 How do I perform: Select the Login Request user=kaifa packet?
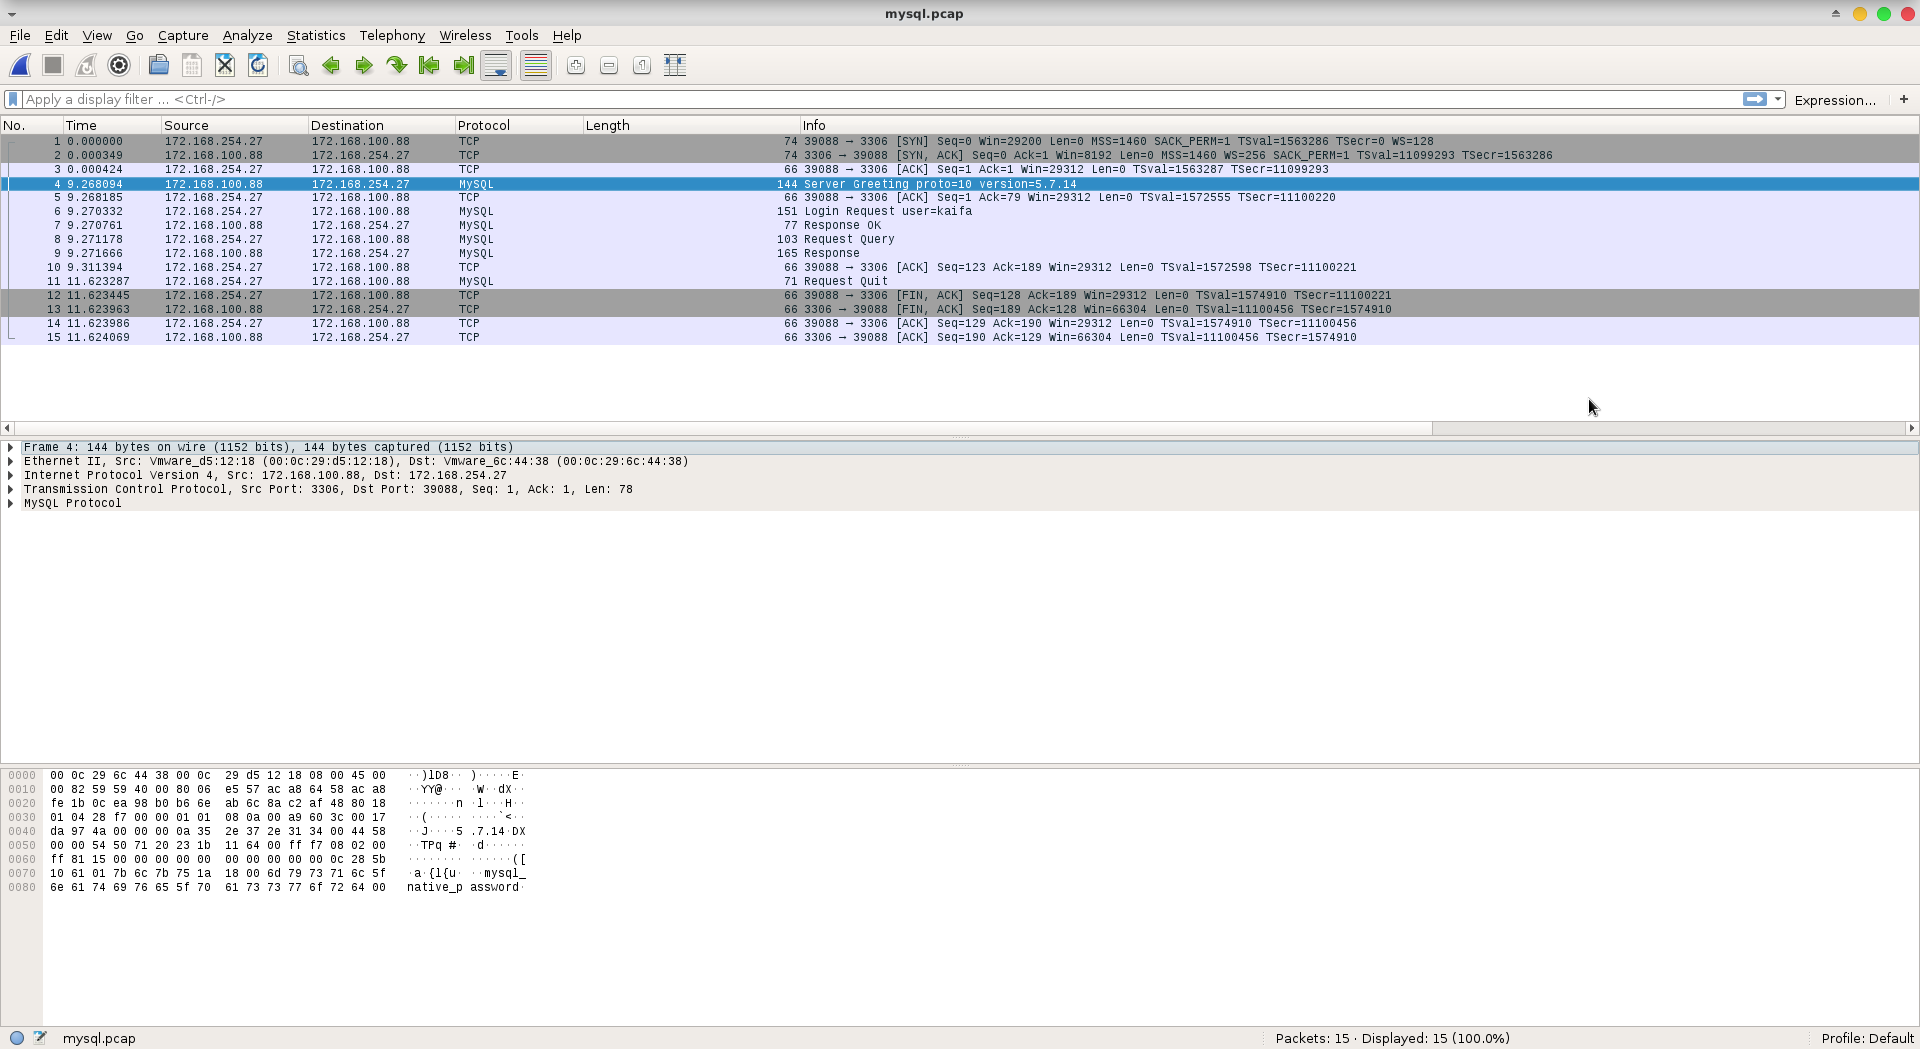point(960,212)
